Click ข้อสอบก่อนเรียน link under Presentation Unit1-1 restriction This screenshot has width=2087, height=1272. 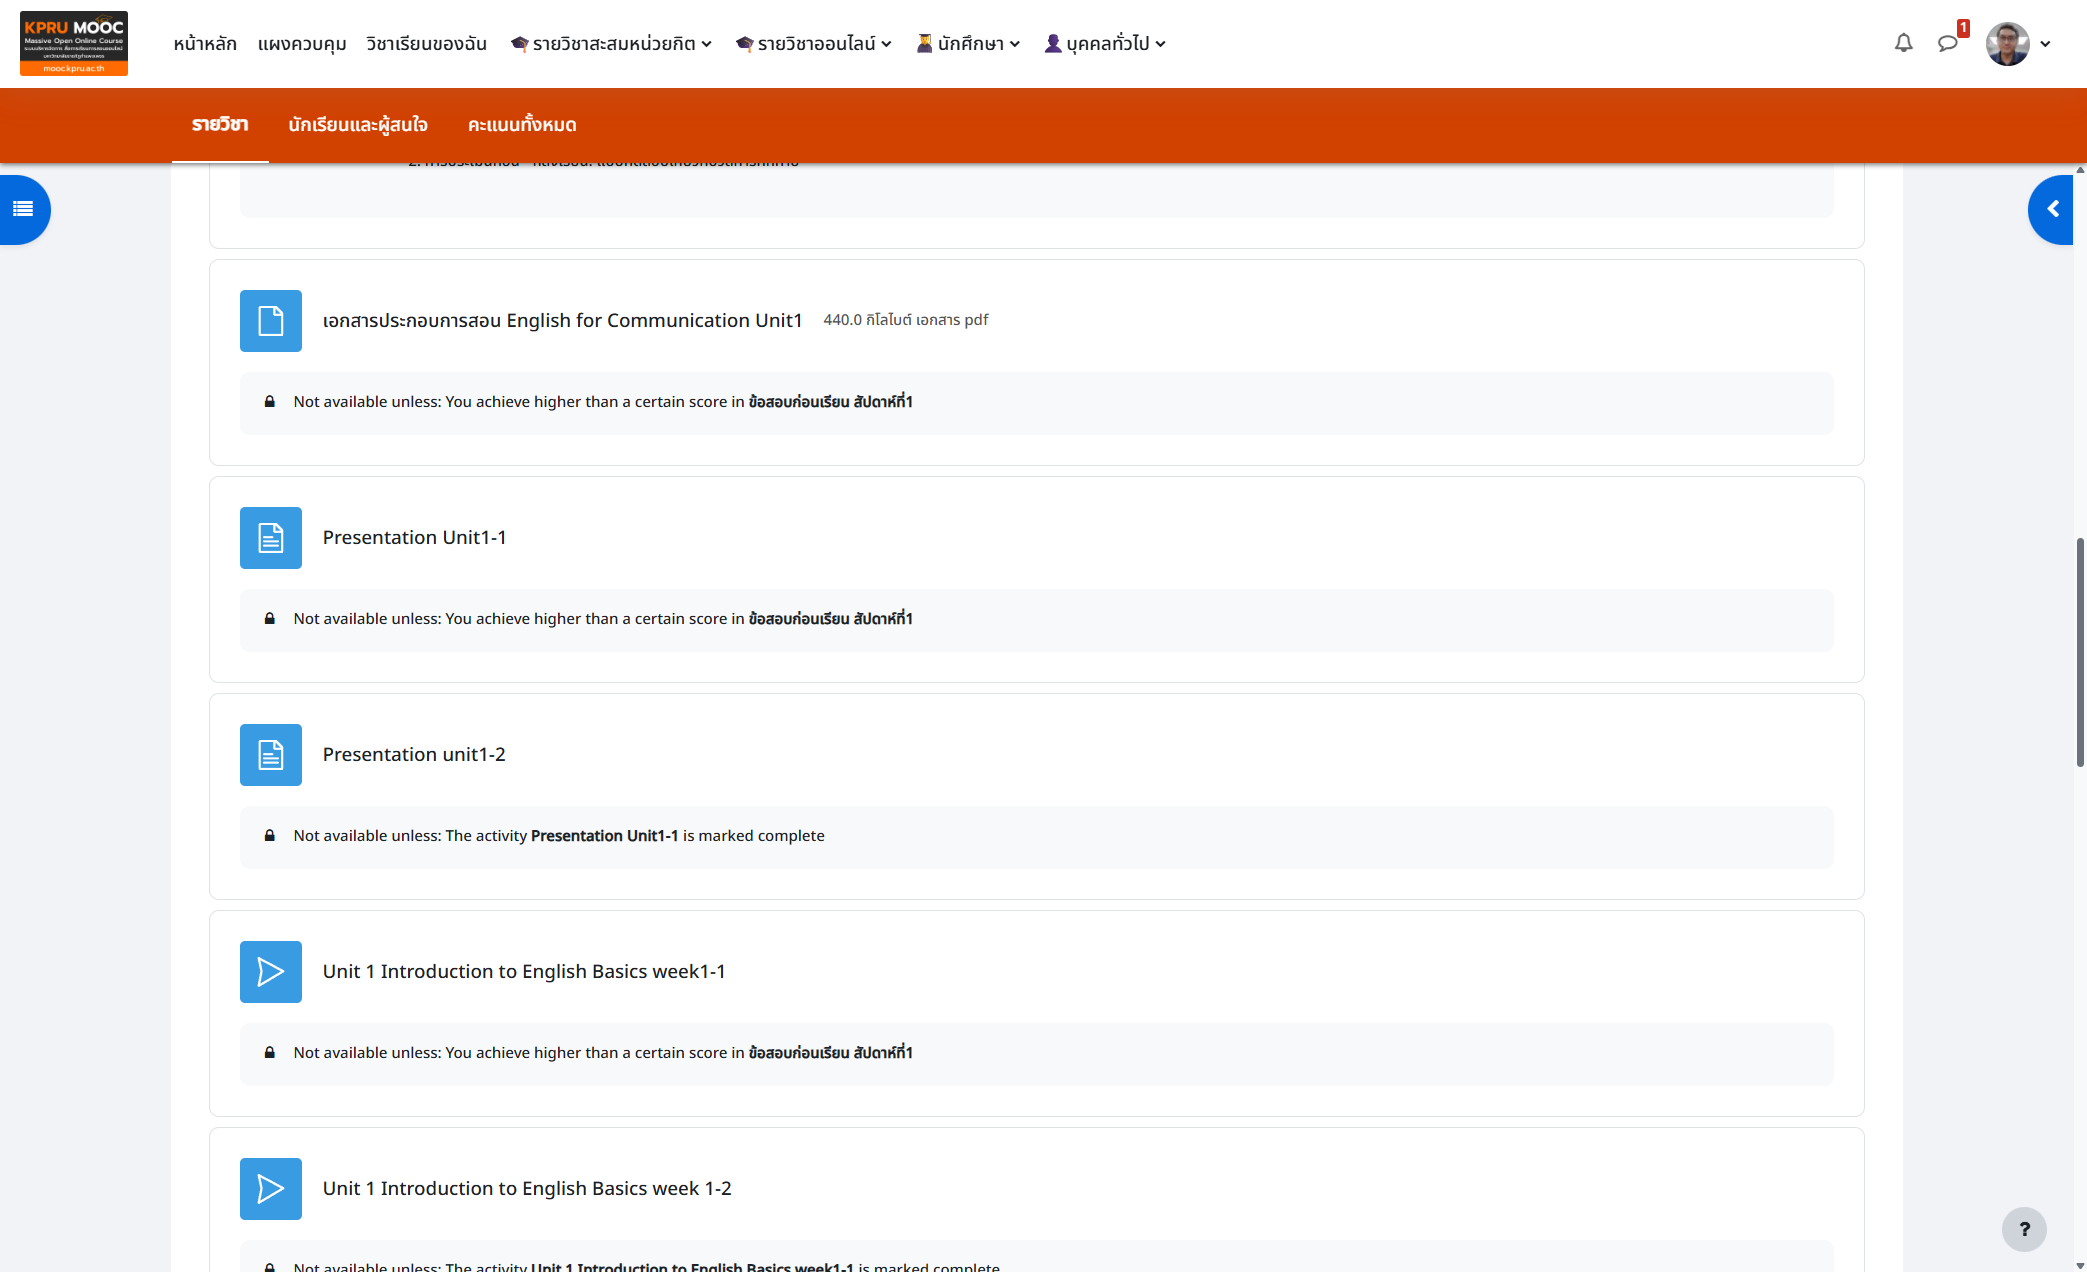[830, 618]
